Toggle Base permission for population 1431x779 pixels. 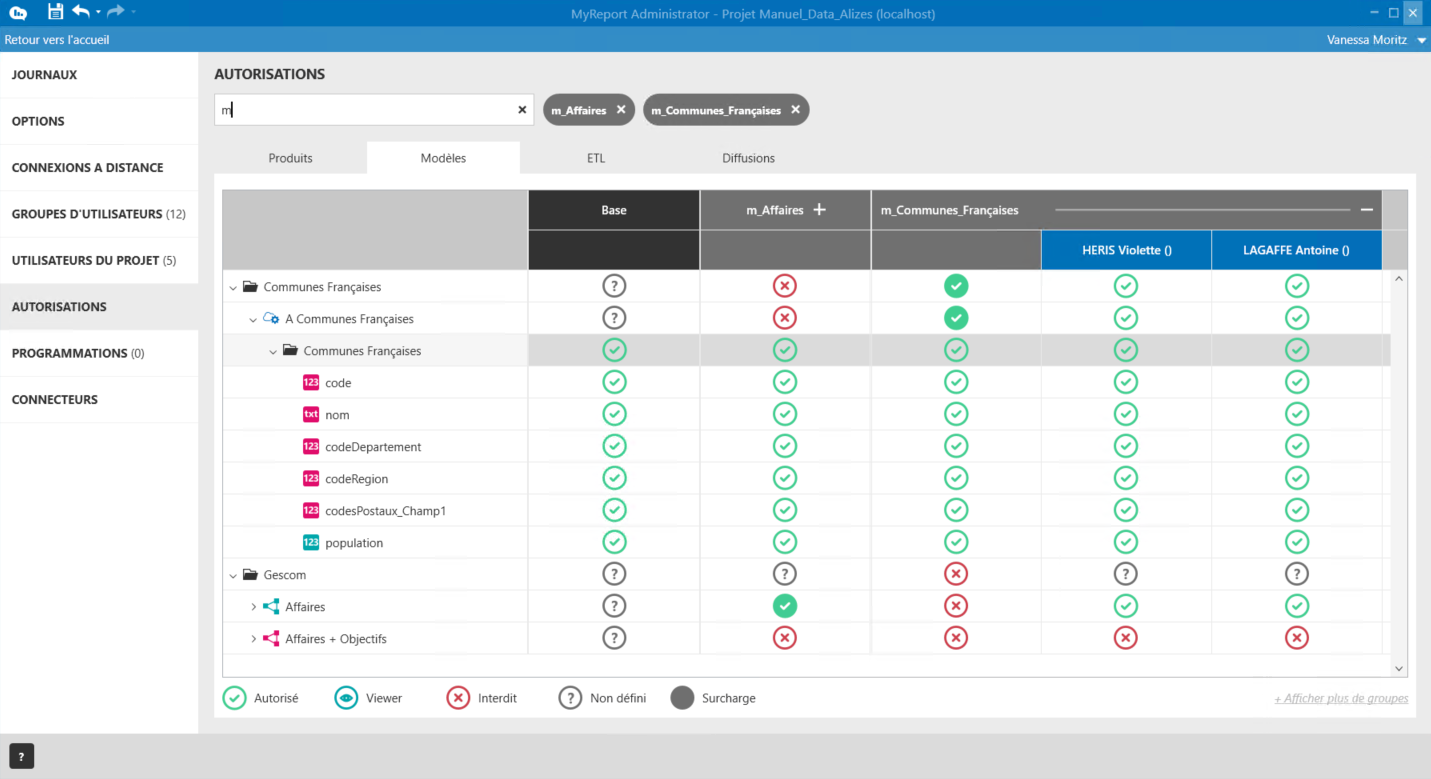tap(614, 543)
